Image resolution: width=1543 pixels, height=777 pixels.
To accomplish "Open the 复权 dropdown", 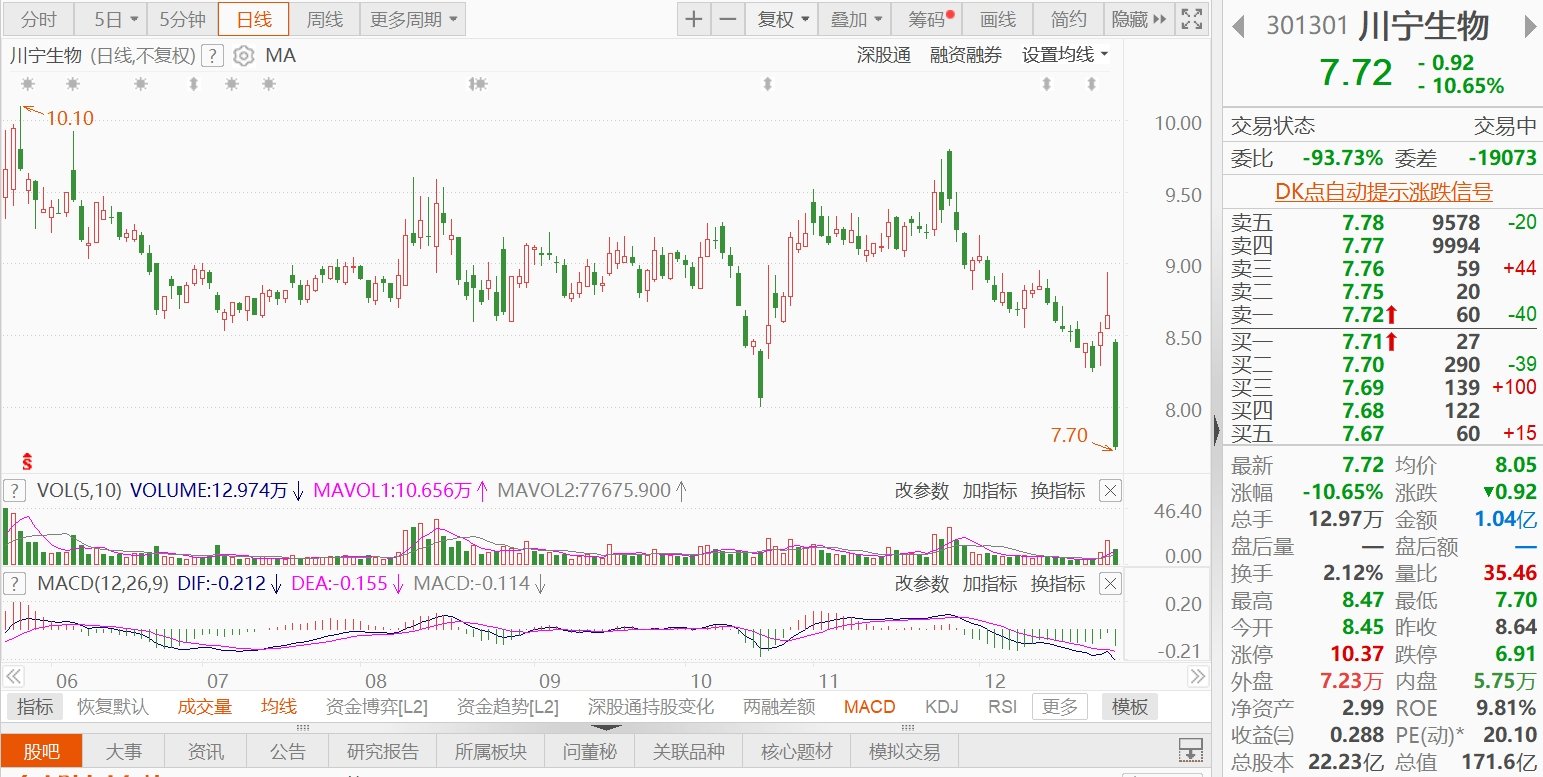I will 782,19.
